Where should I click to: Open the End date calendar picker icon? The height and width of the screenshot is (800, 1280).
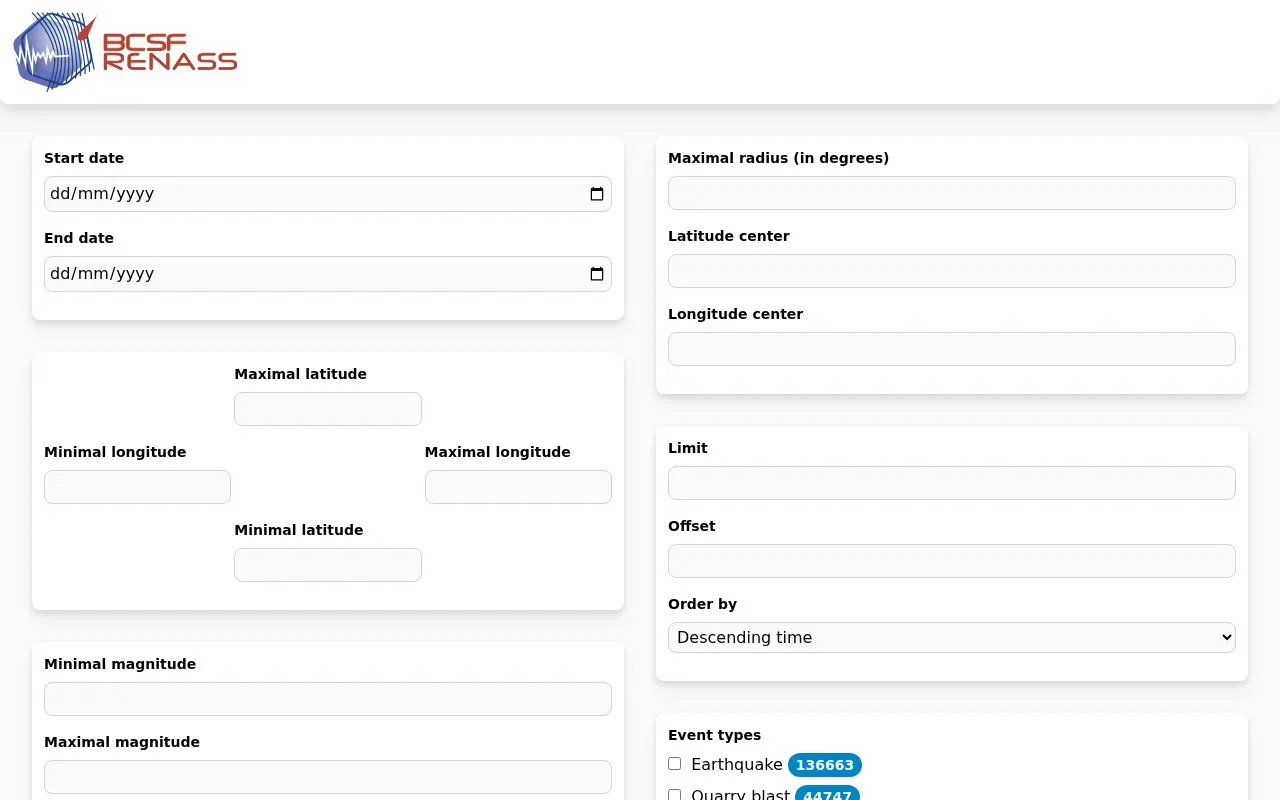[x=597, y=274]
